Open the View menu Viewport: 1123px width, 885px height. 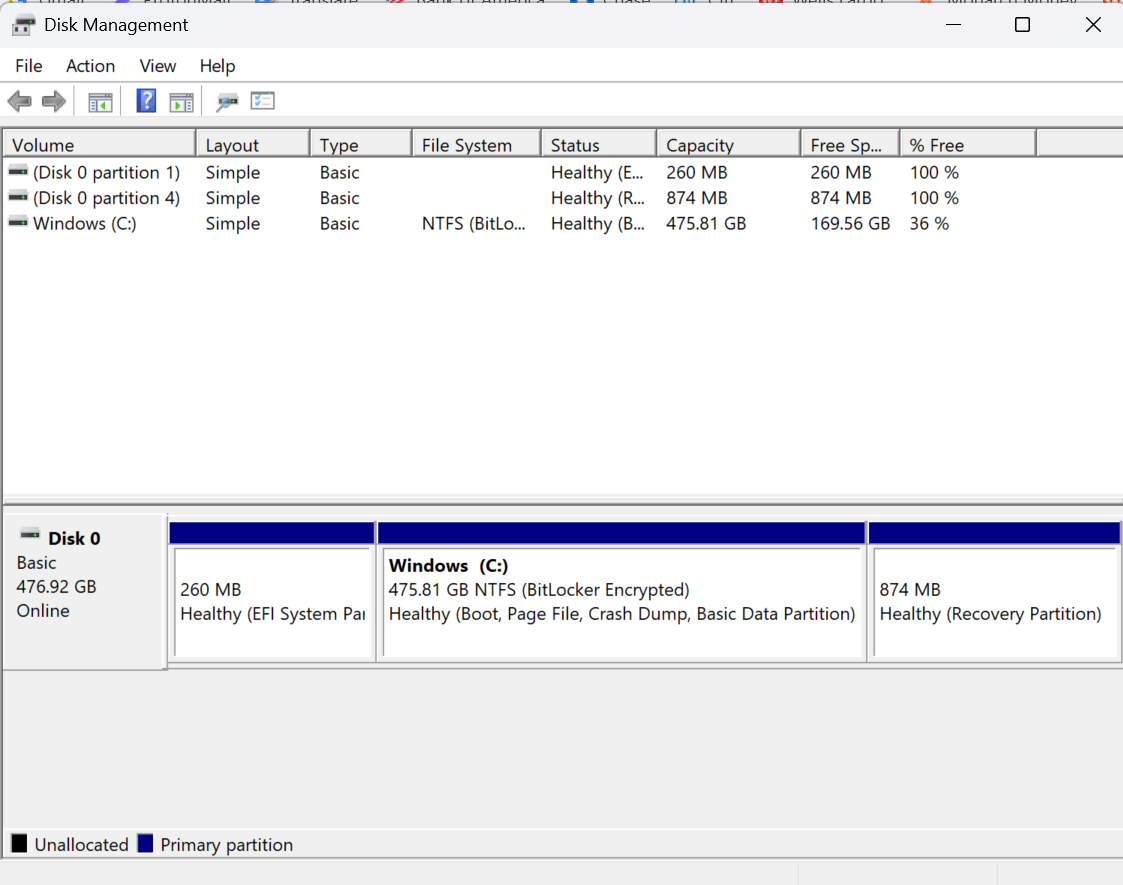click(x=158, y=66)
